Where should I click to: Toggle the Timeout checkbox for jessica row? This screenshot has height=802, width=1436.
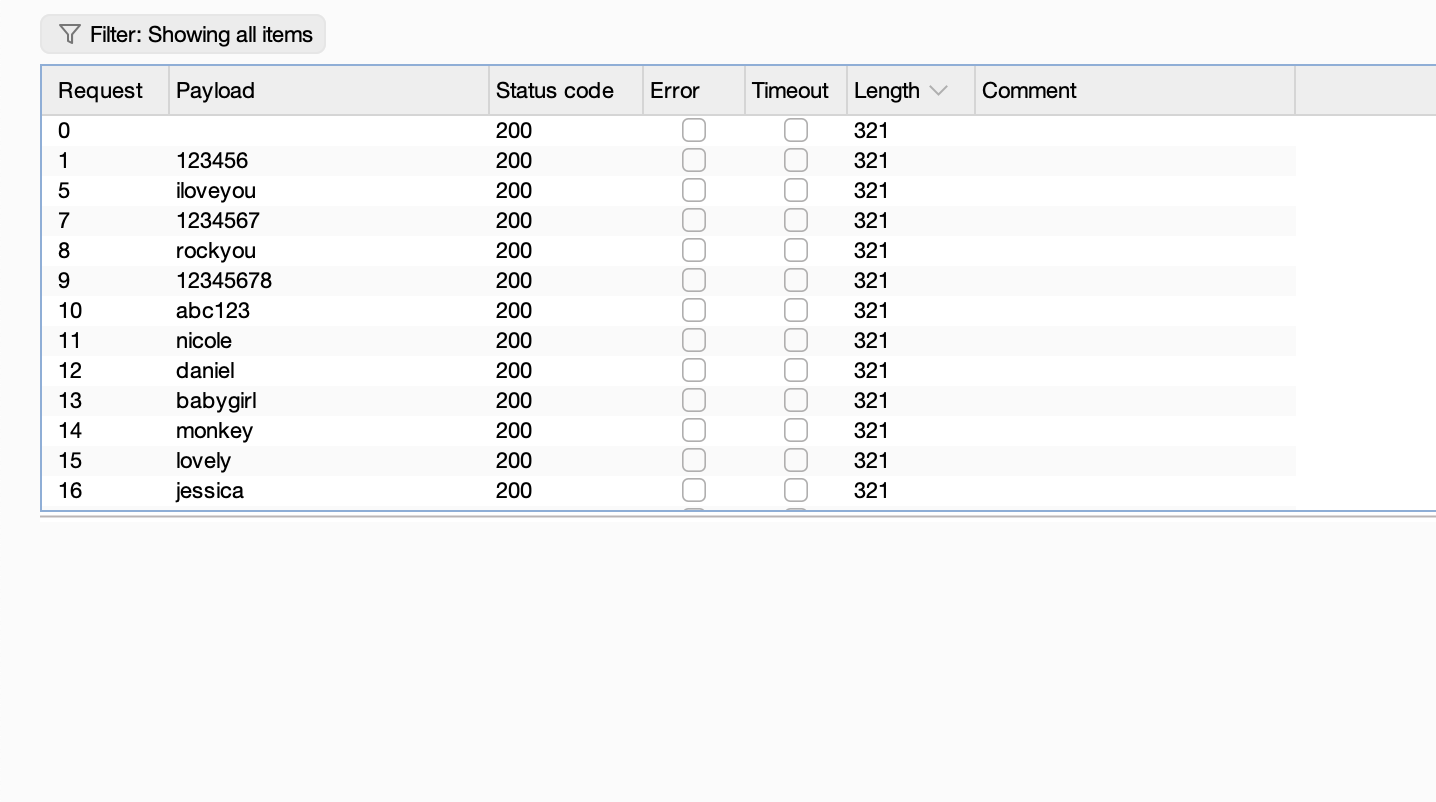(x=796, y=490)
